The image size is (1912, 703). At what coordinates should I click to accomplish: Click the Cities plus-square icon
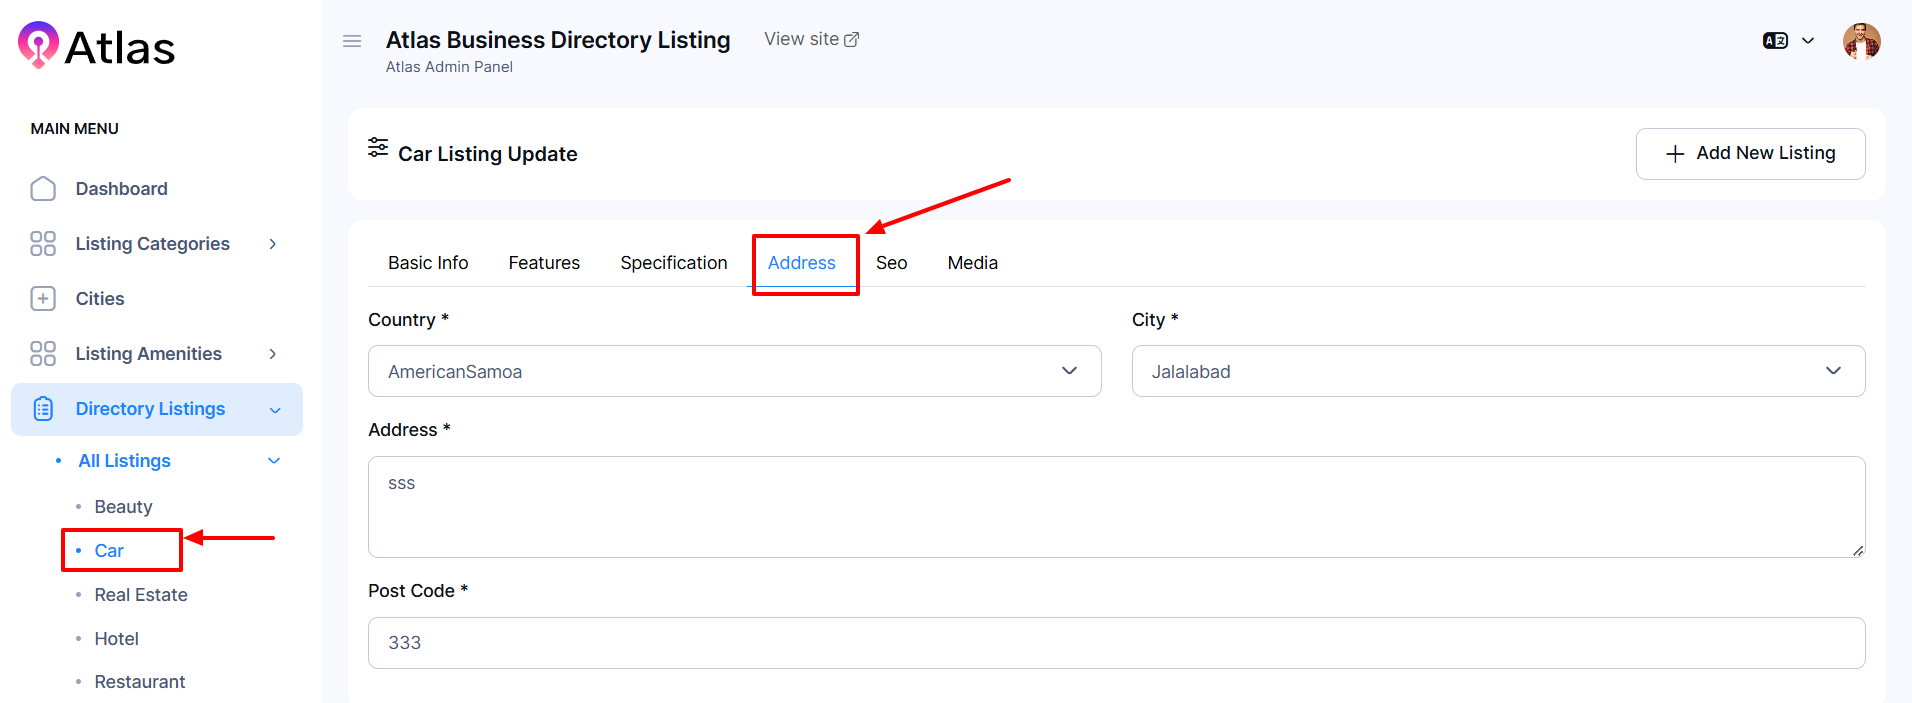click(43, 299)
